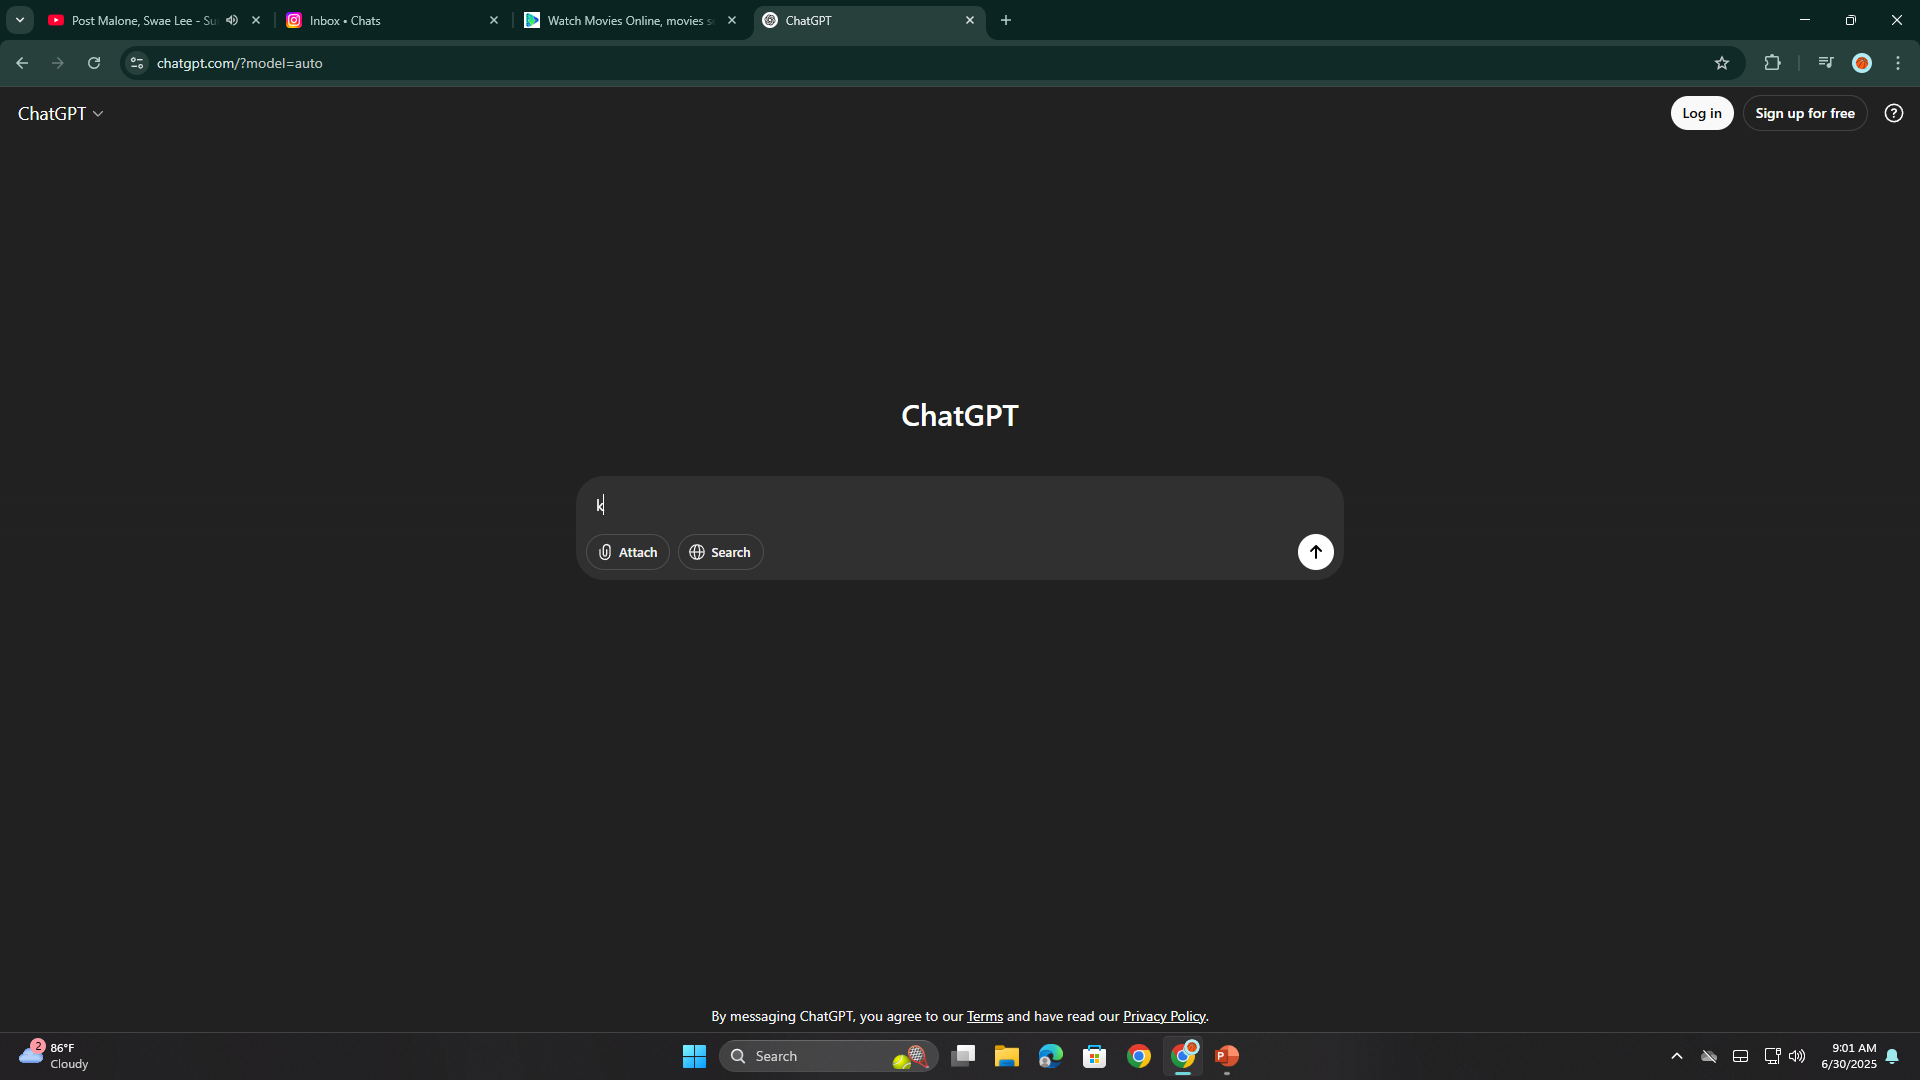Open Chrome three-dot menu
Viewport: 1920px width, 1080px height.
[x=1897, y=63]
